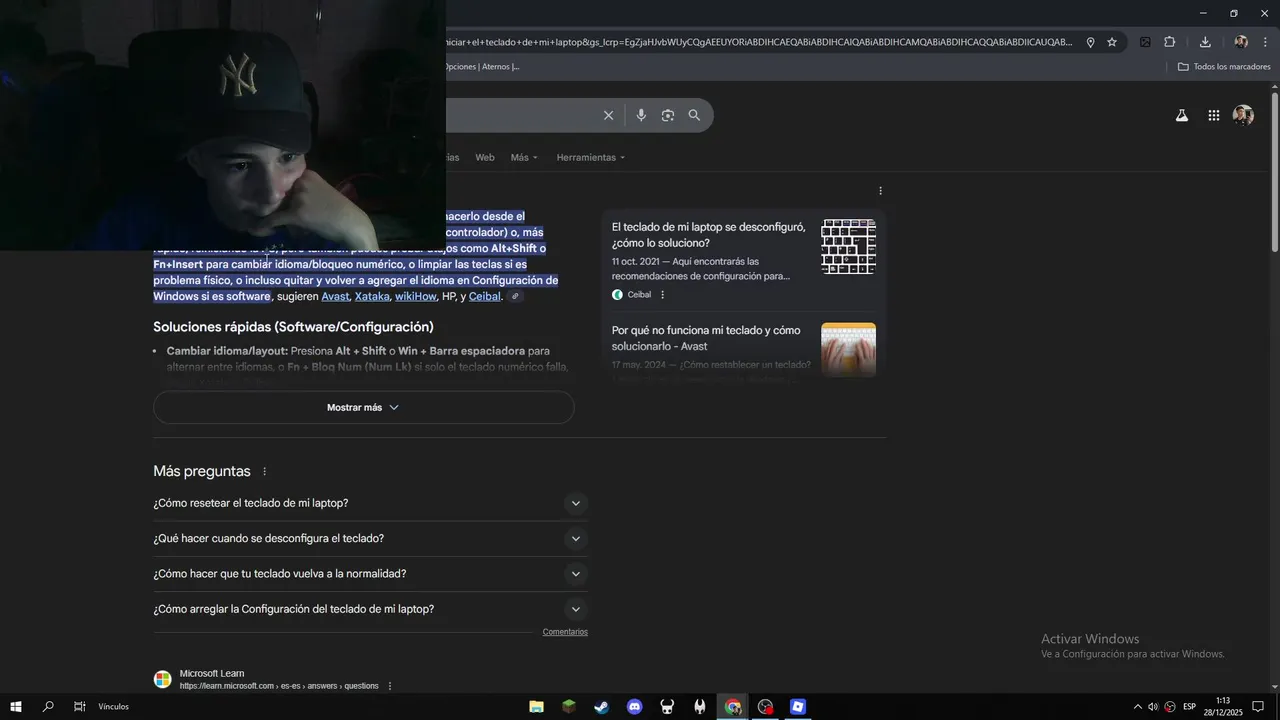Open the Xataka source link

(372, 297)
